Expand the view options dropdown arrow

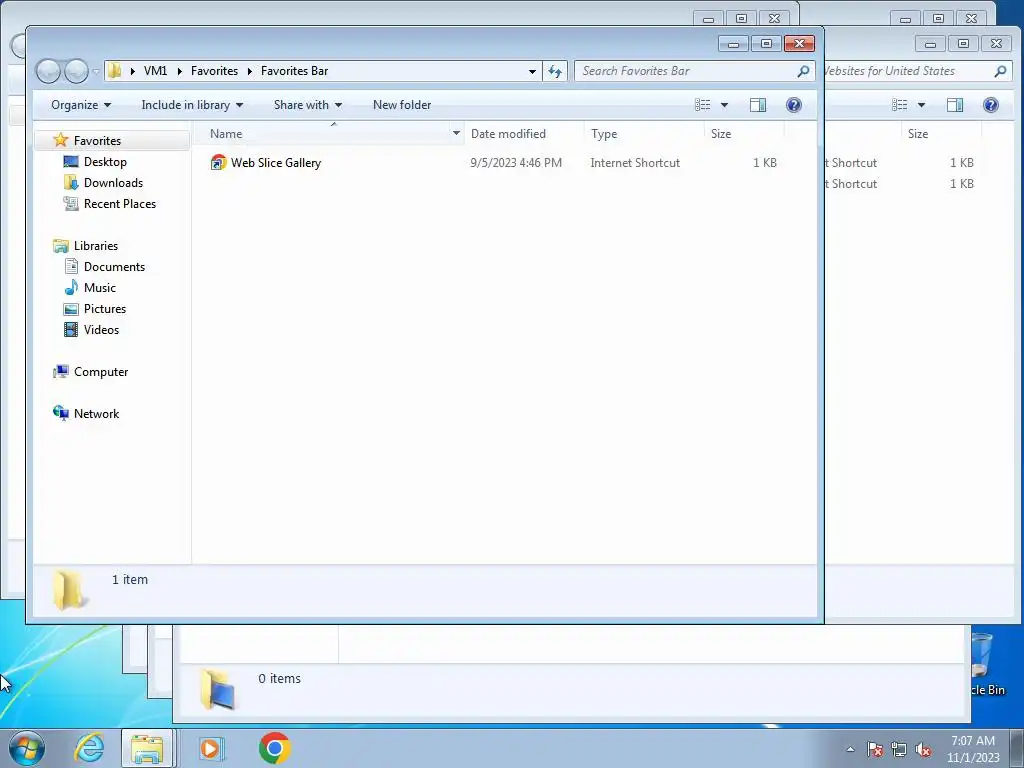pyautogui.click(x=724, y=105)
